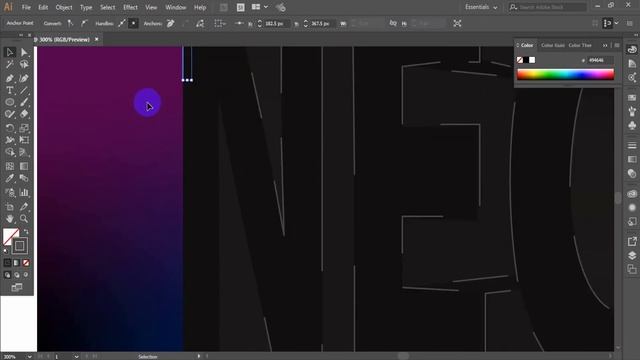Image resolution: width=640 pixels, height=360 pixels.
Task: Enable Draw Behind mode
Action: [x=17, y=275]
